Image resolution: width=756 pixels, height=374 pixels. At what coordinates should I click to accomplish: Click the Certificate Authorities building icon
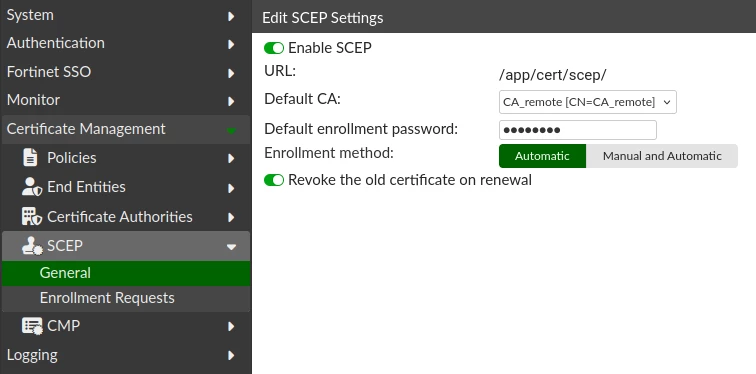[x=32, y=216]
